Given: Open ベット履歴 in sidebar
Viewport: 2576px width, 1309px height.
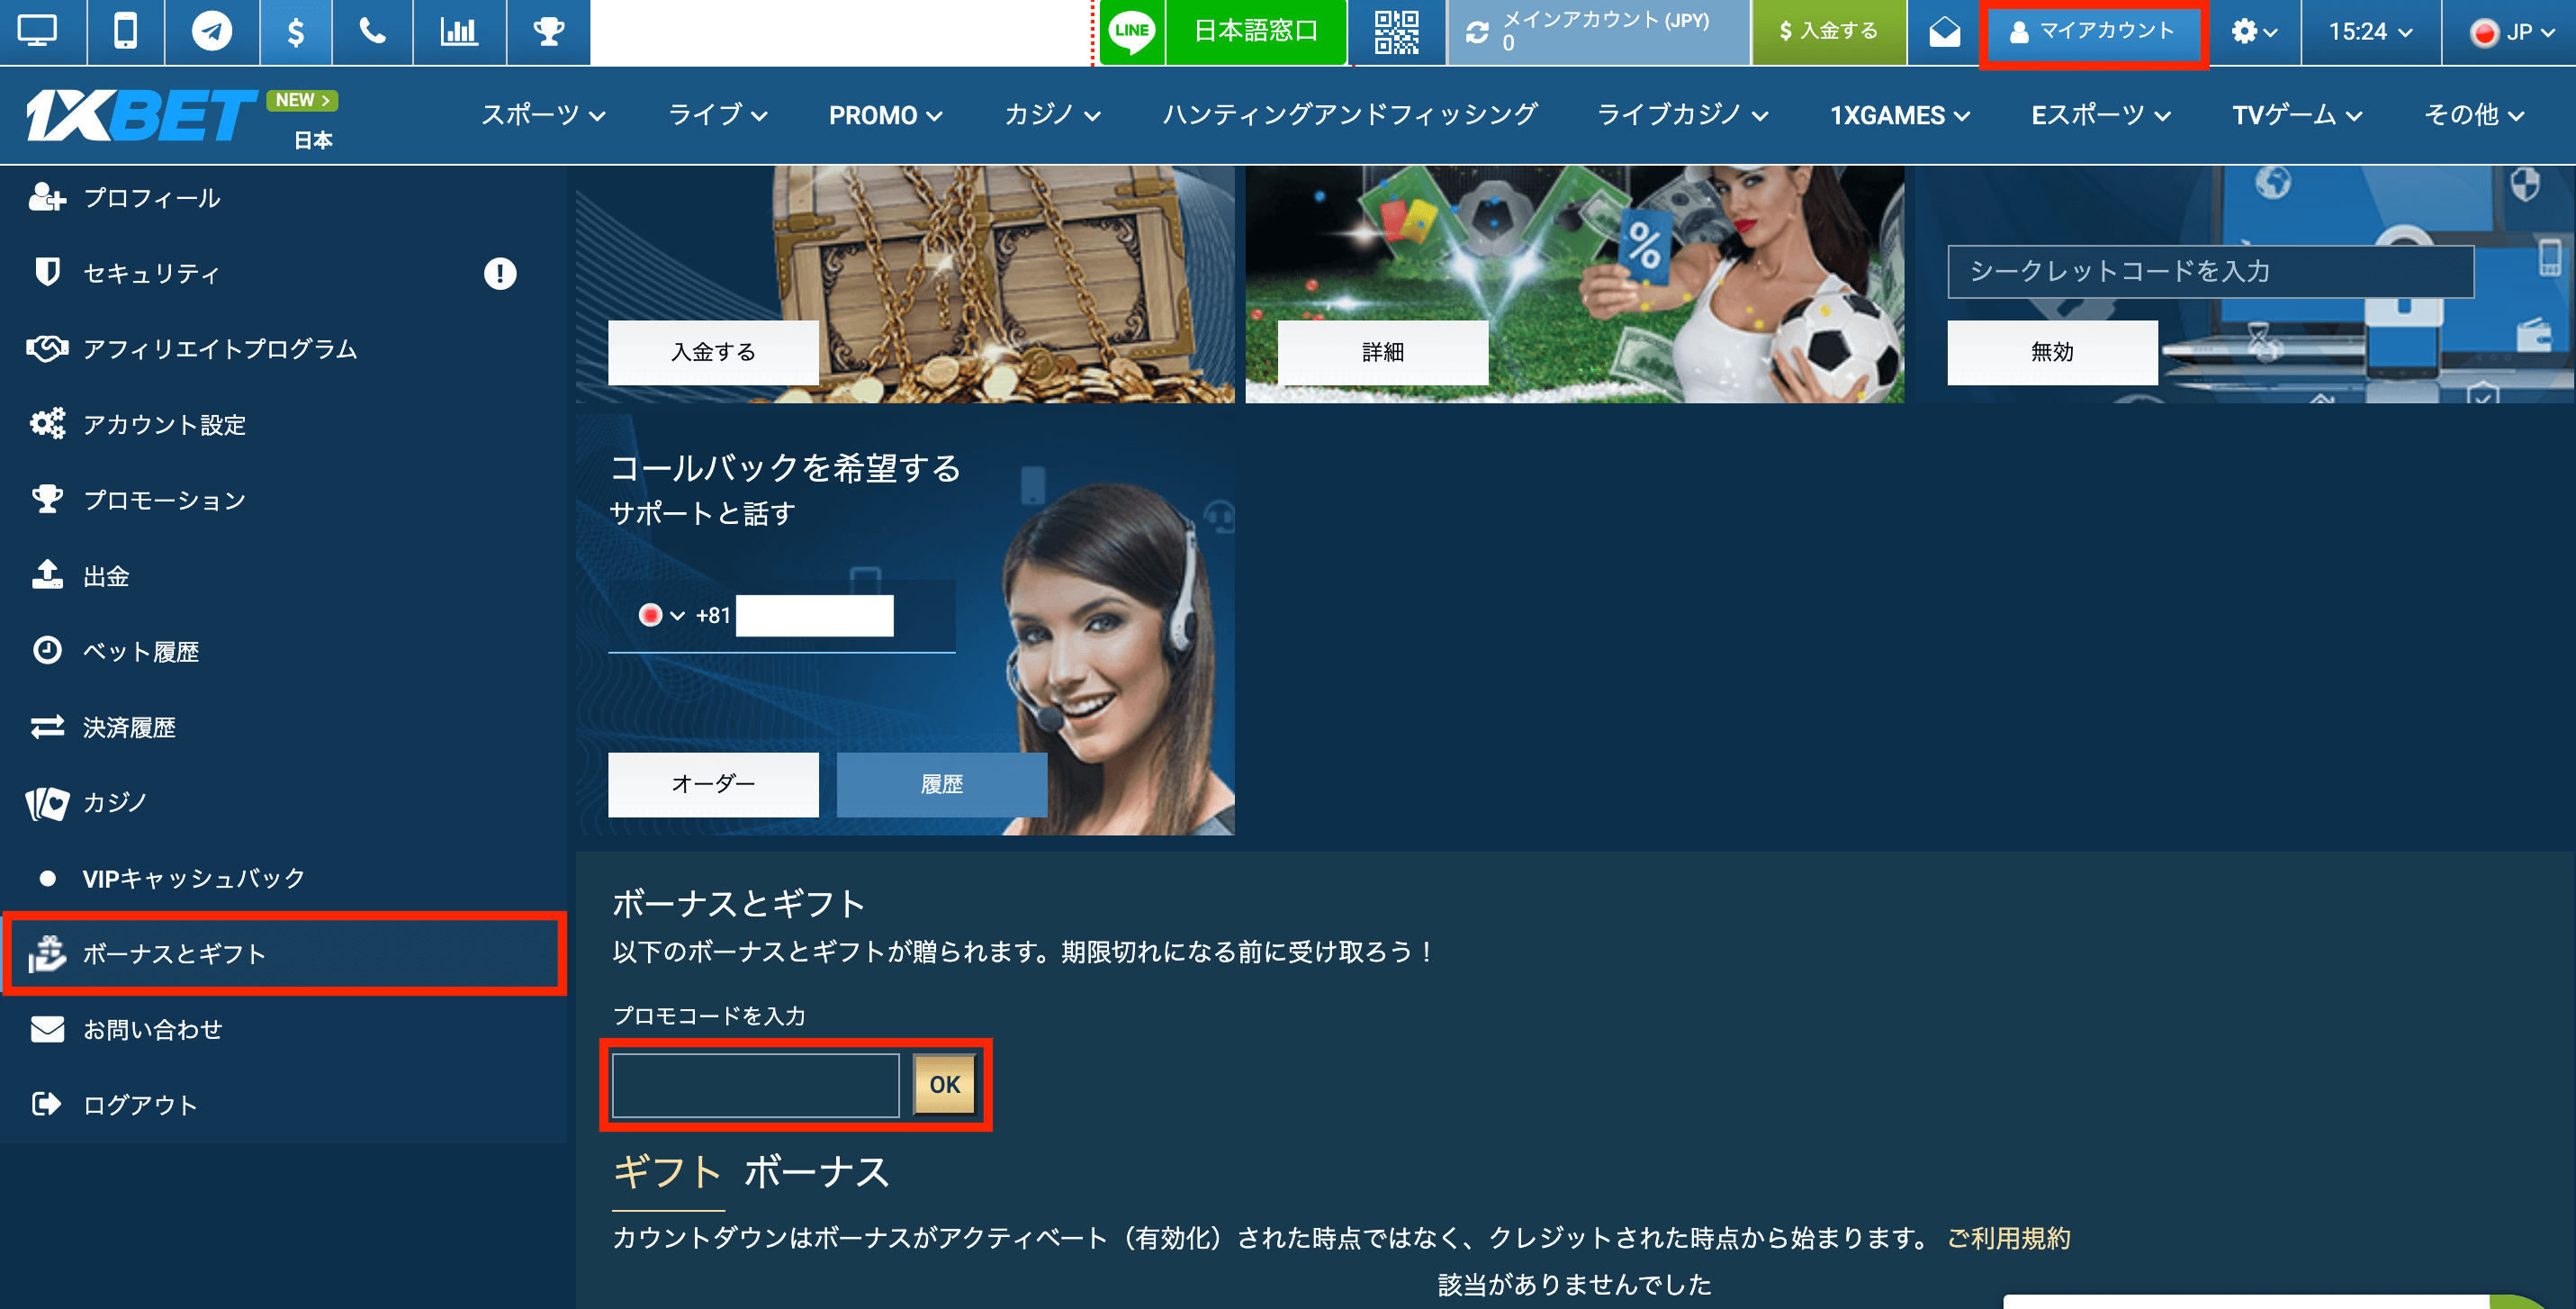Looking at the screenshot, I should [x=283, y=652].
